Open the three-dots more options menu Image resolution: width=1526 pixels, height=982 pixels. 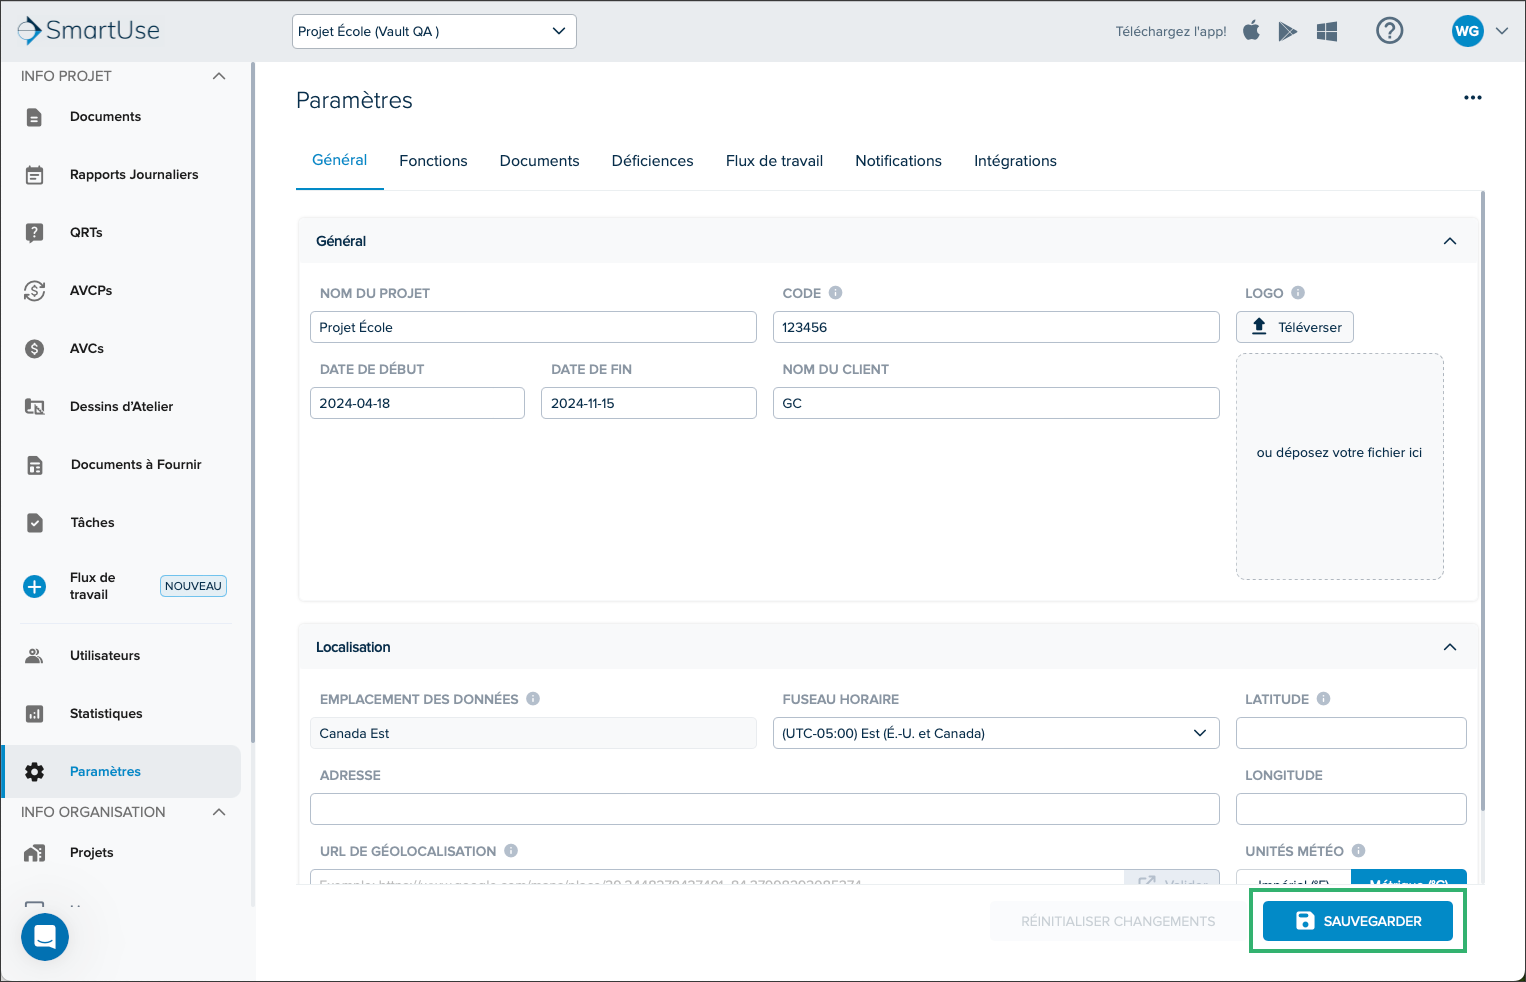tap(1472, 98)
